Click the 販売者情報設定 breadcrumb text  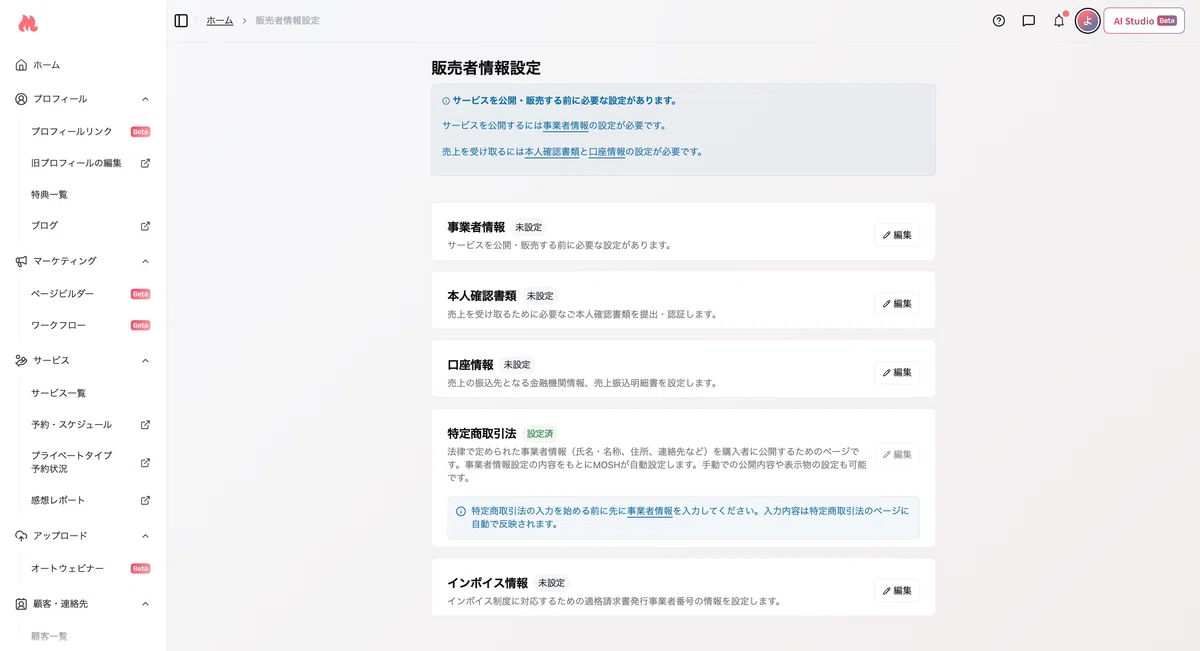point(288,20)
